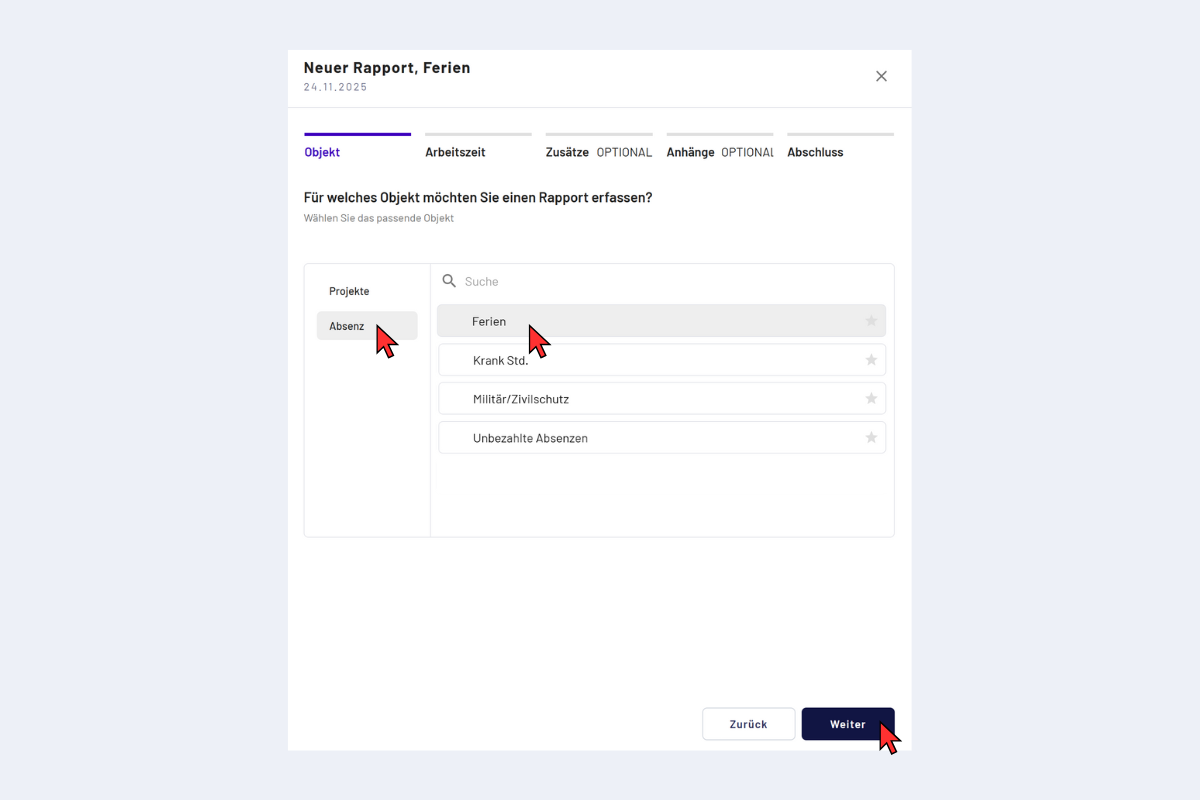Close the Neuer Rapport dialog
1200x800 pixels.
[x=881, y=76]
